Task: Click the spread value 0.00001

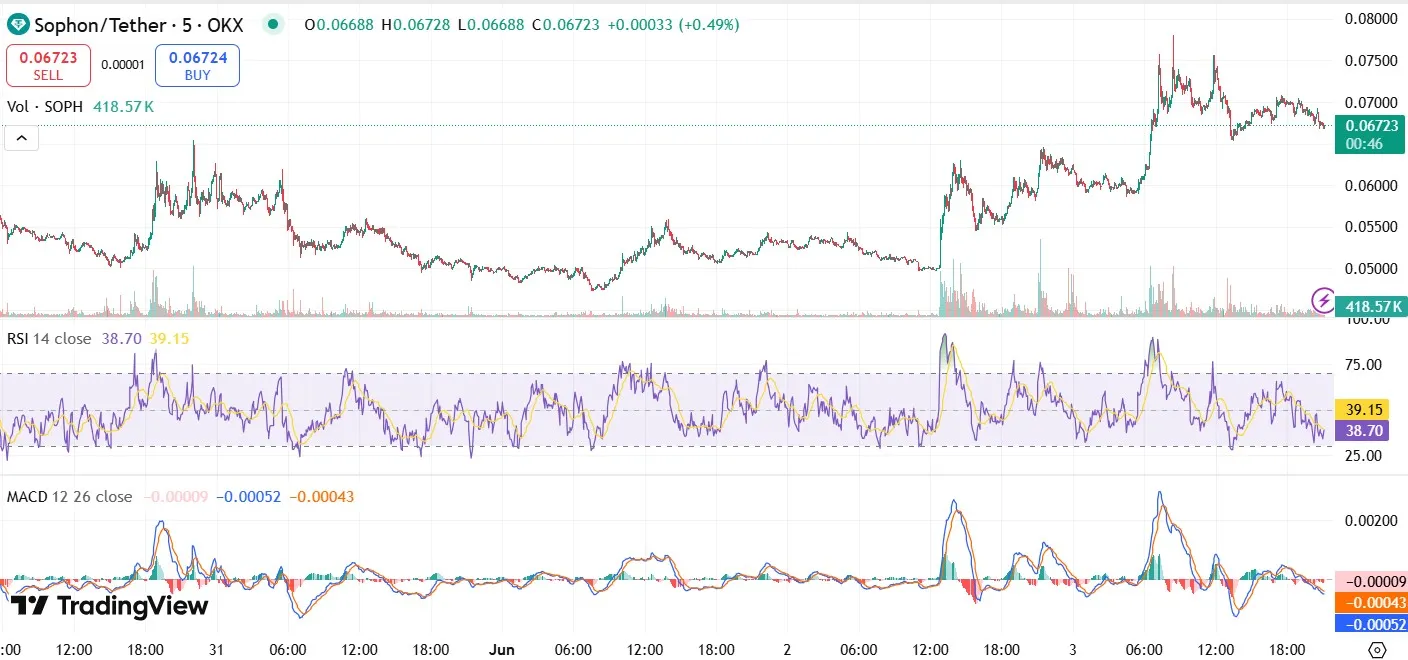Action: click(x=123, y=63)
